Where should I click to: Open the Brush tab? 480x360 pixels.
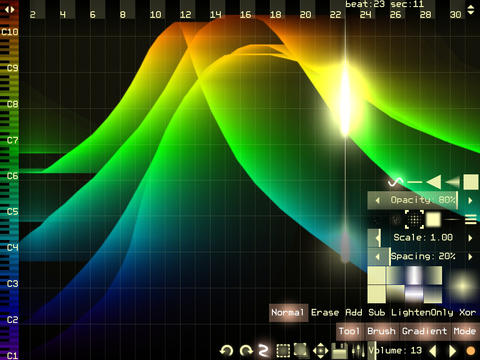[381, 331]
